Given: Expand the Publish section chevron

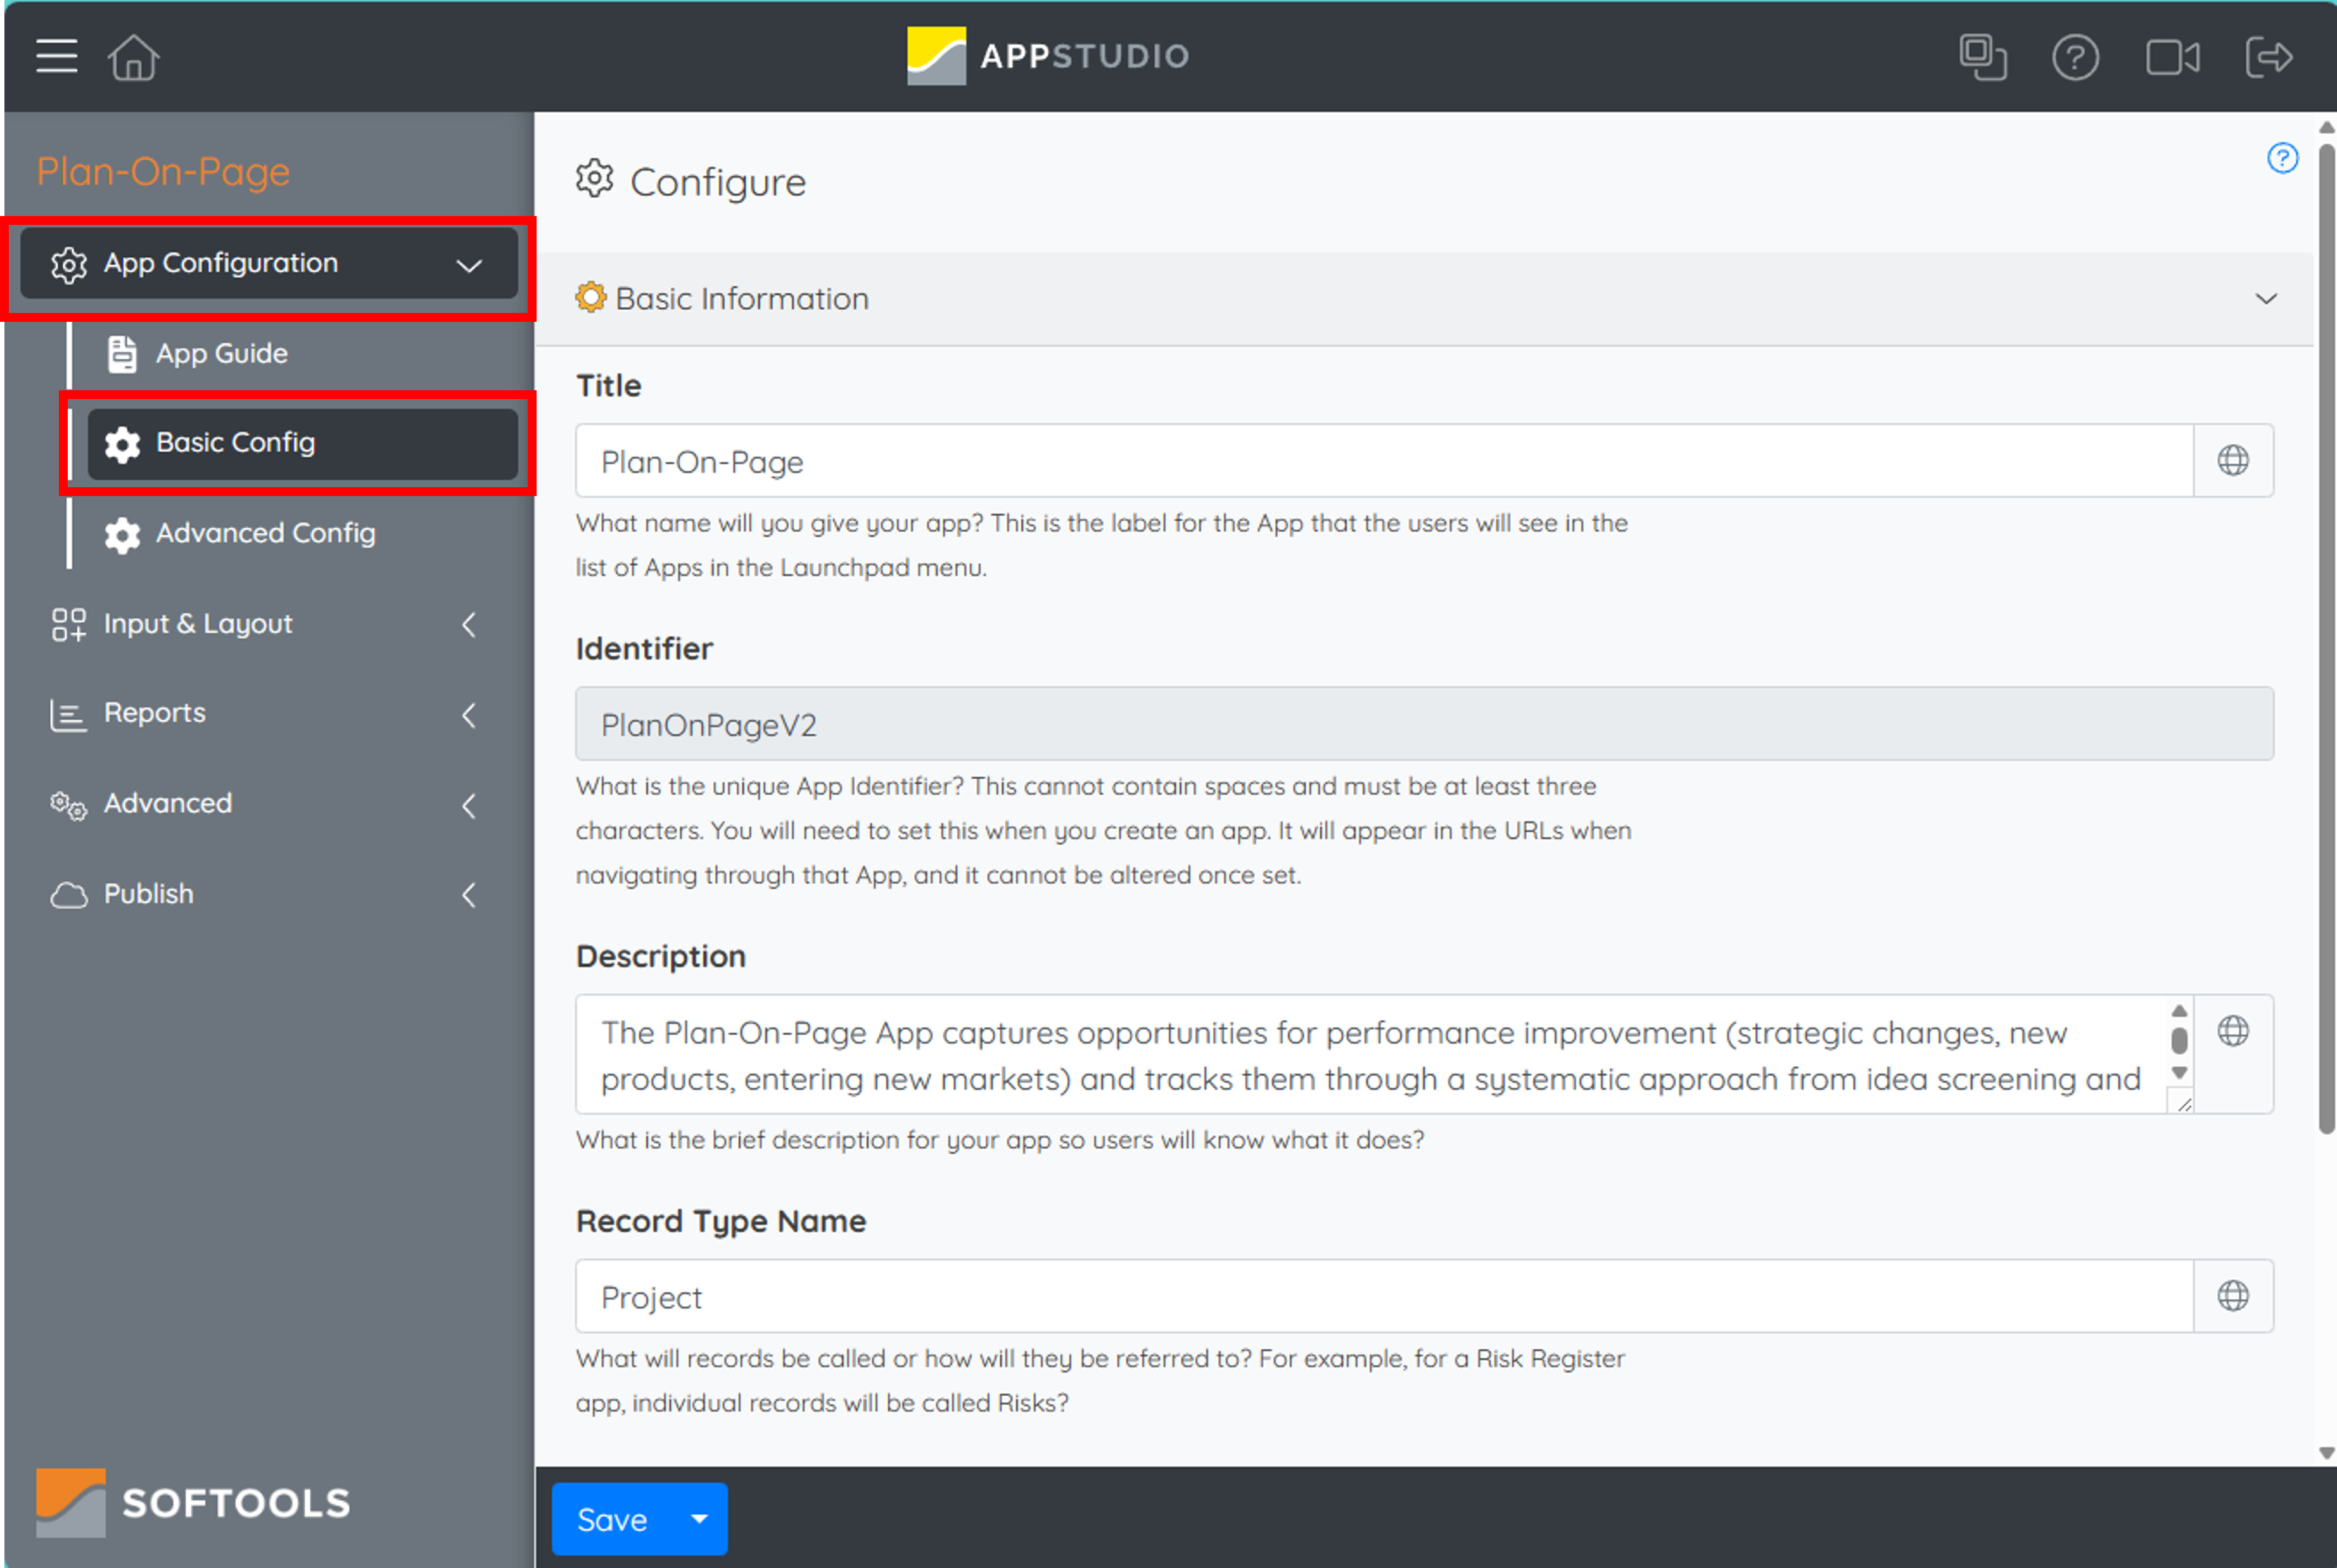Looking at the screenshot, I should [469, 895].
